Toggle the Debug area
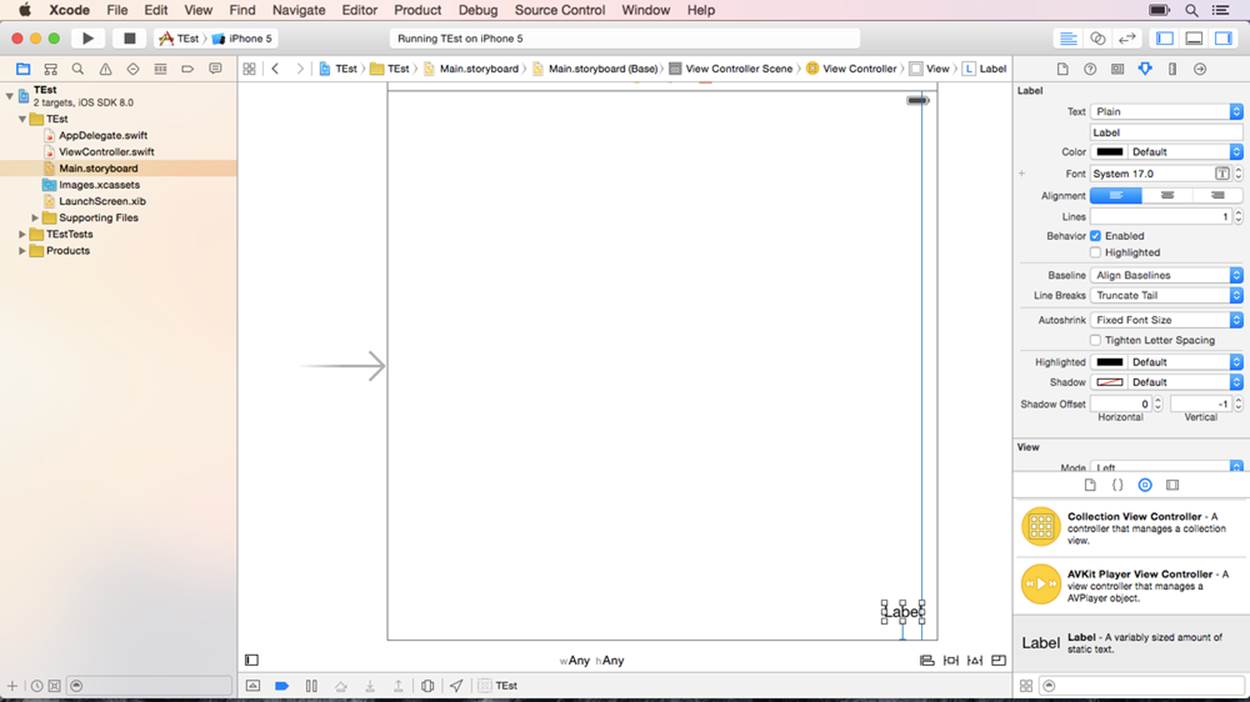Viewport: 1250px width, 702px height. 1194,38
